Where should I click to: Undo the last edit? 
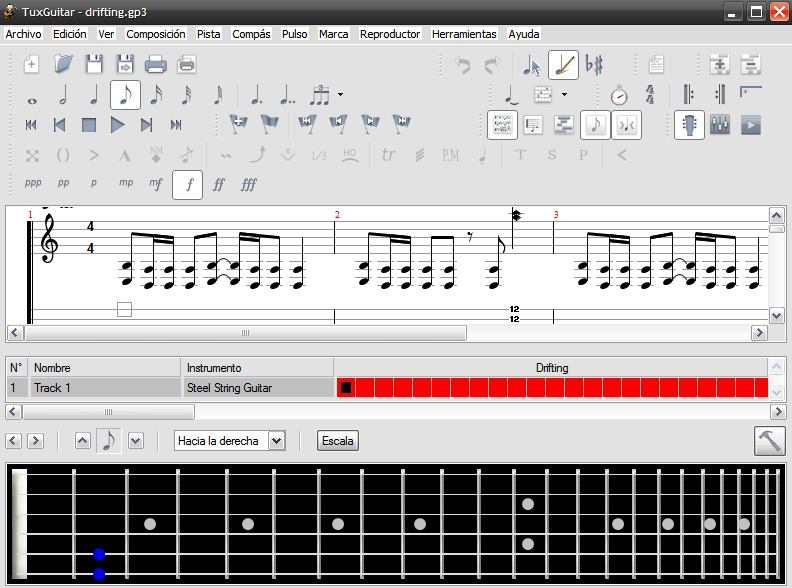(463, 65)
